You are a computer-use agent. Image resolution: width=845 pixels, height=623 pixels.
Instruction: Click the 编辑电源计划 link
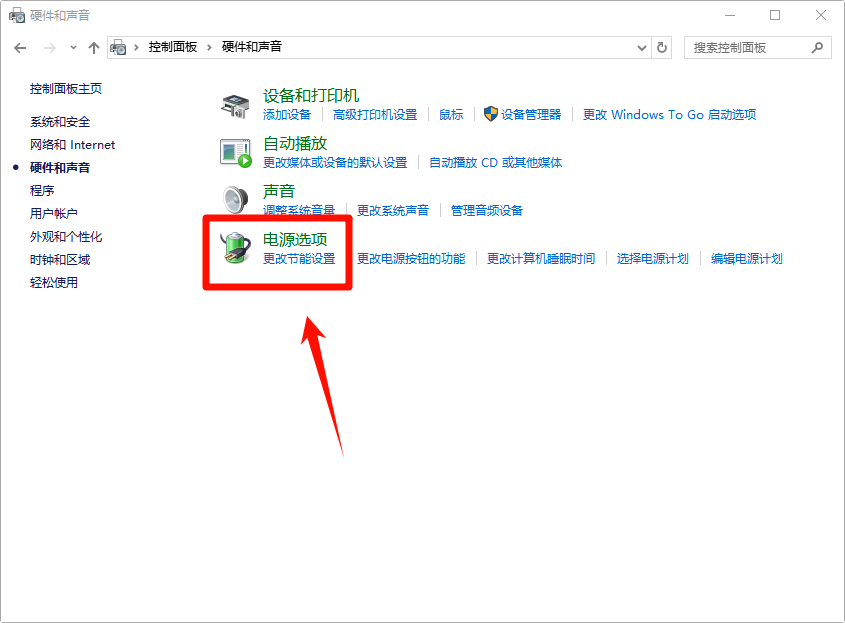[746, 258]
